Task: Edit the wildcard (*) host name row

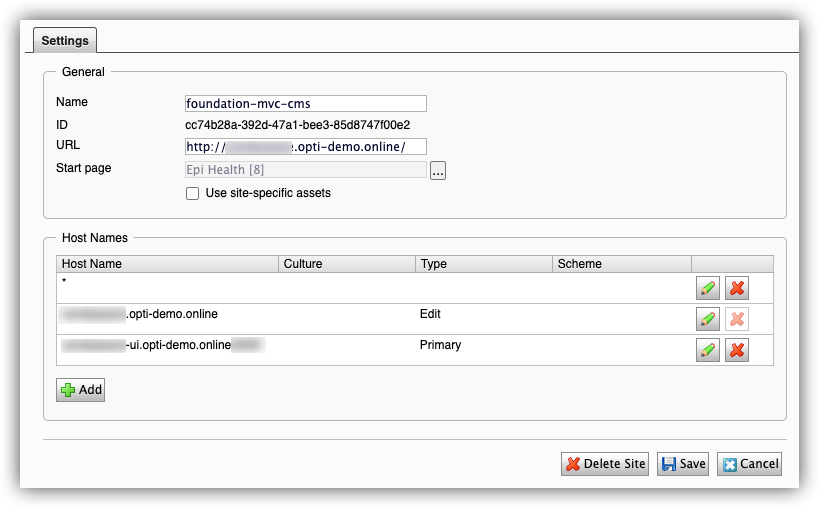Action: click(x=708, y=288)
